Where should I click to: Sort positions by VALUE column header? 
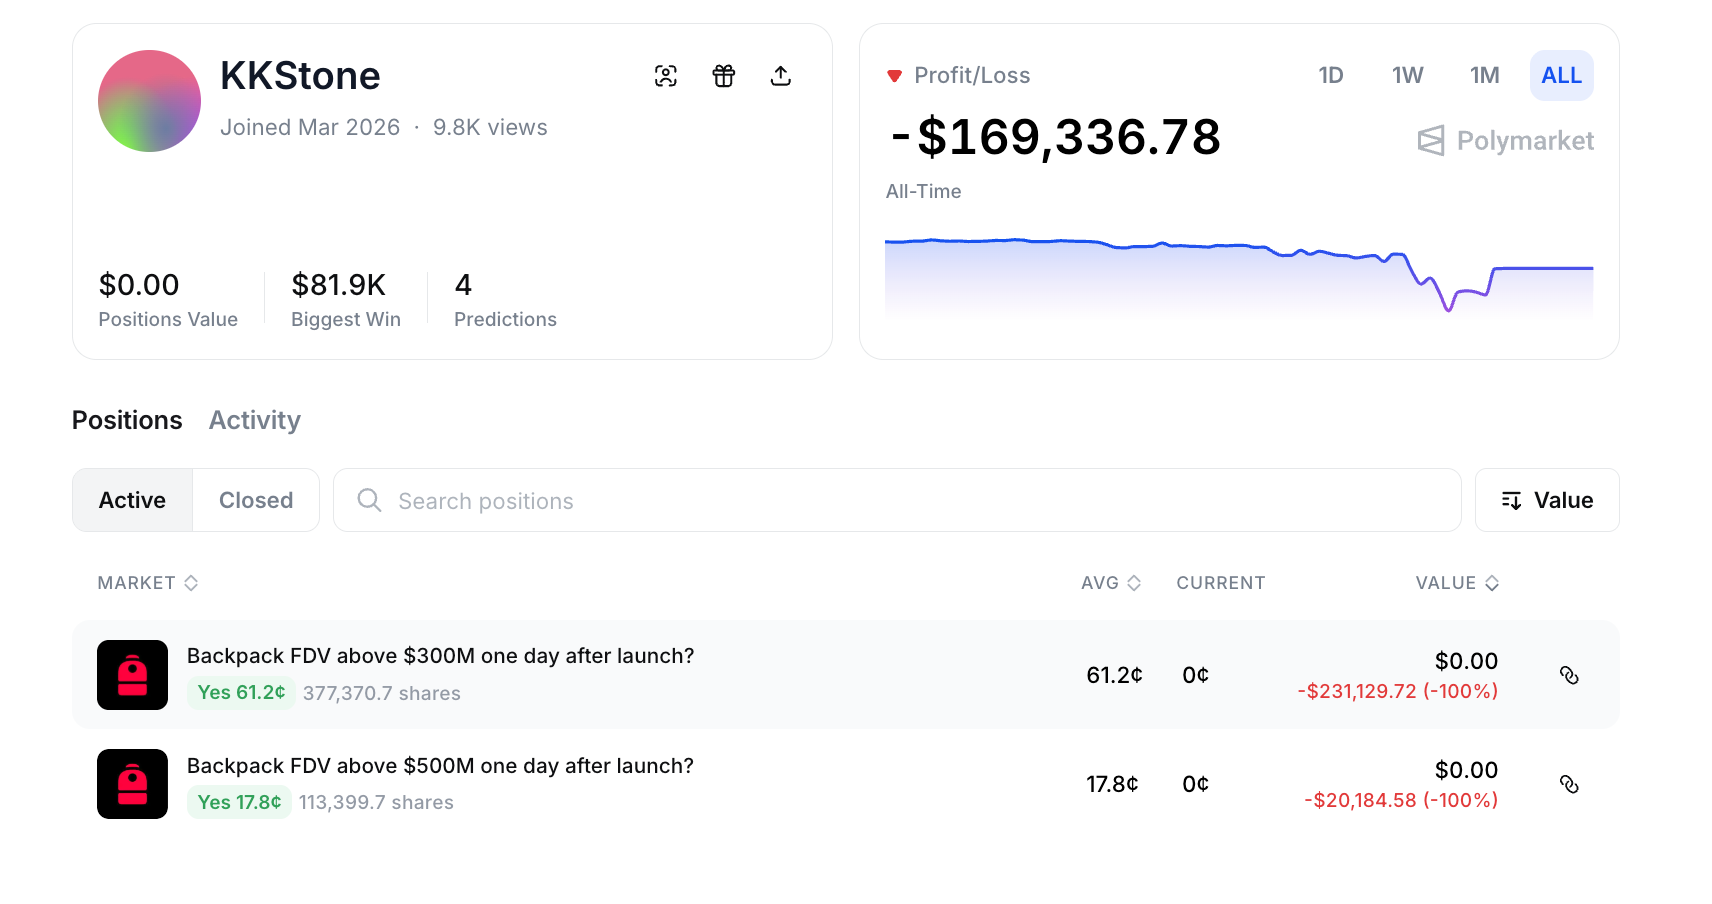pos(1456,583)
